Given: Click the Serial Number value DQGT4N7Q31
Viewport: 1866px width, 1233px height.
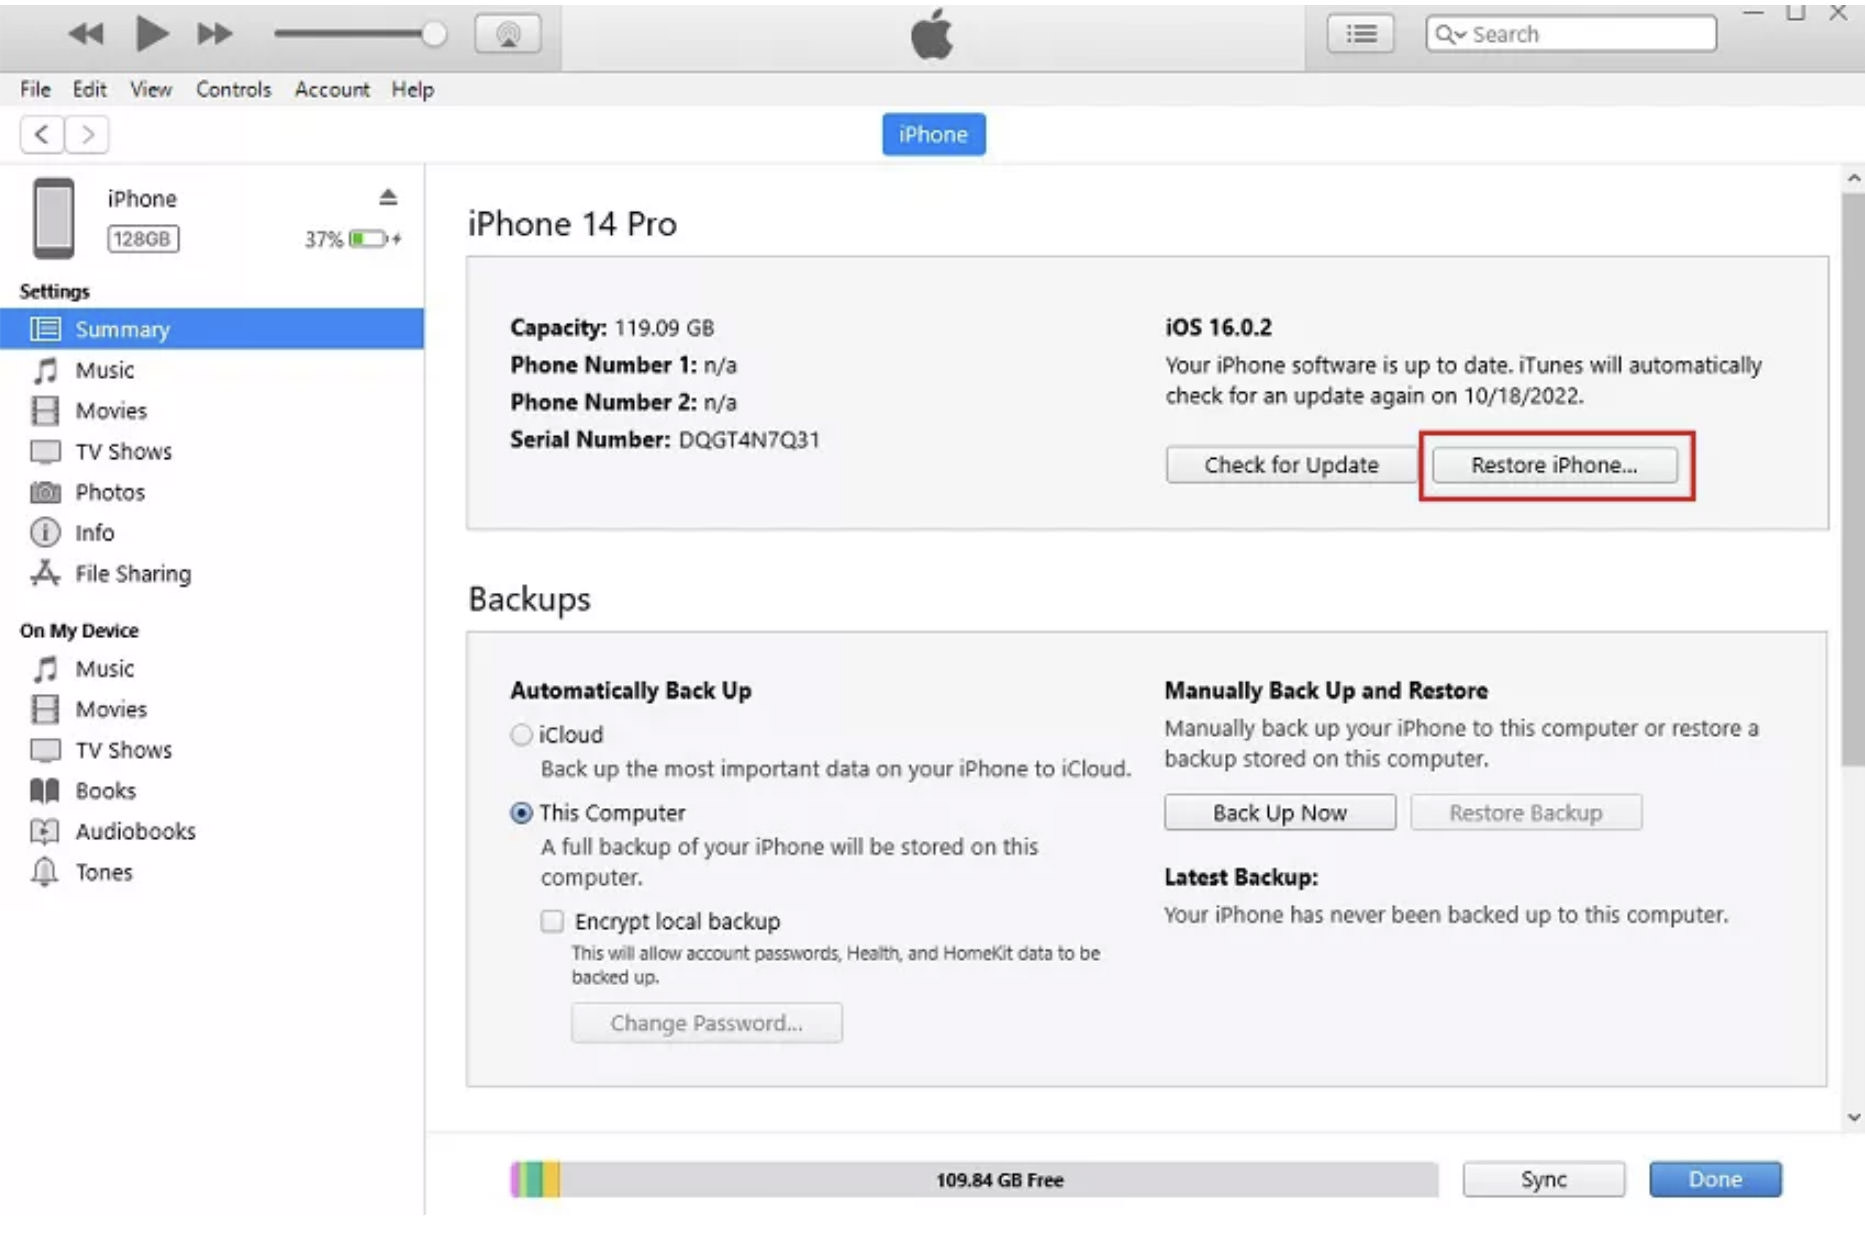Looking at the screenshot, I should (x=749, y=440).
